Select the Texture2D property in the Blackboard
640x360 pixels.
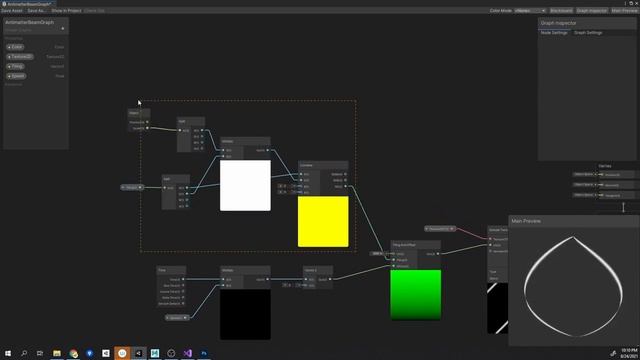[20, 57]
